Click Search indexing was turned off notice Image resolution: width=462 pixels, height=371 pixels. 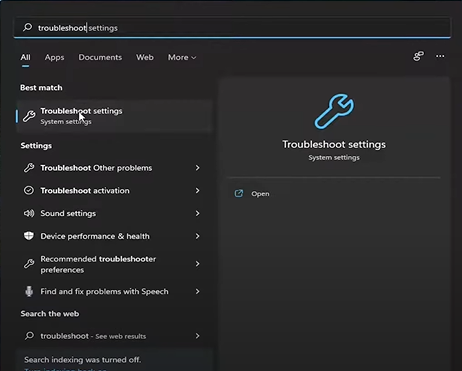82,360
